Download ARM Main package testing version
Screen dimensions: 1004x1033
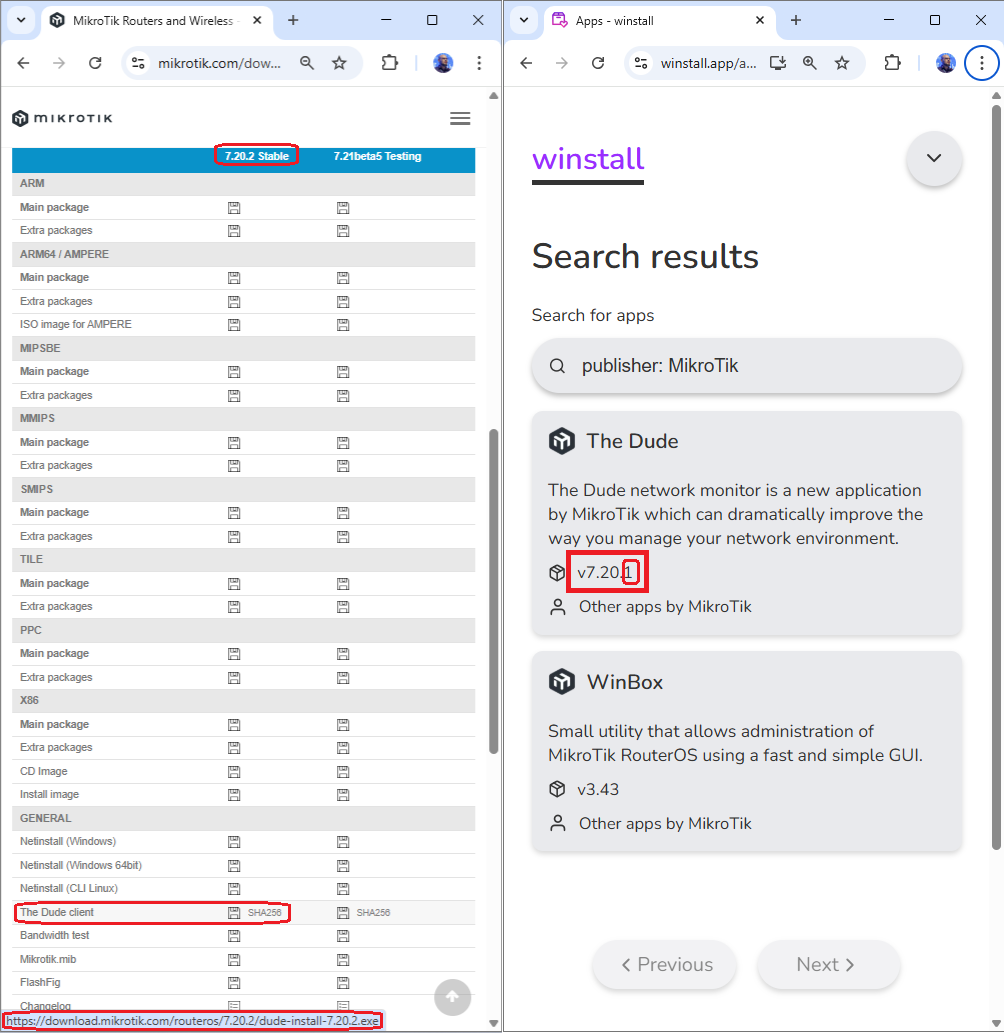[x=343, y=208]
